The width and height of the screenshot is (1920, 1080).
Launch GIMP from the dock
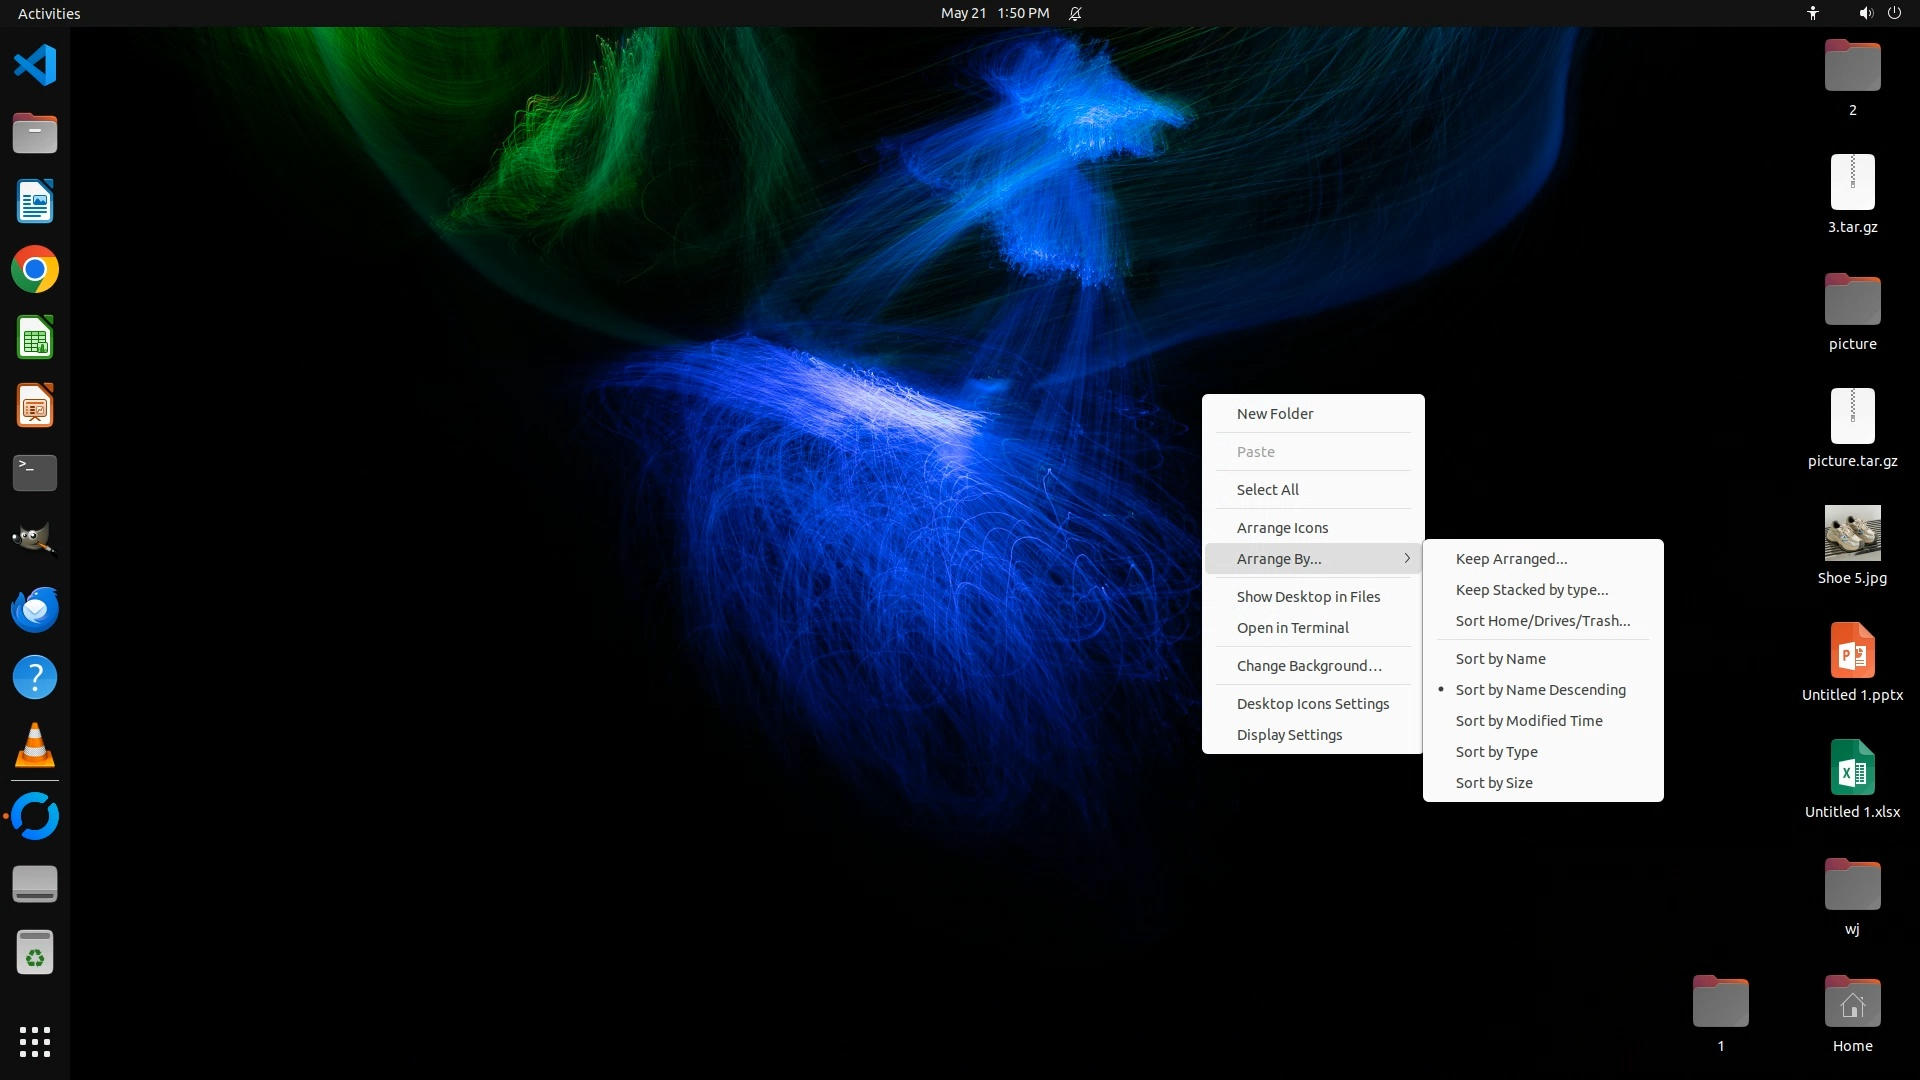[35, 540]
